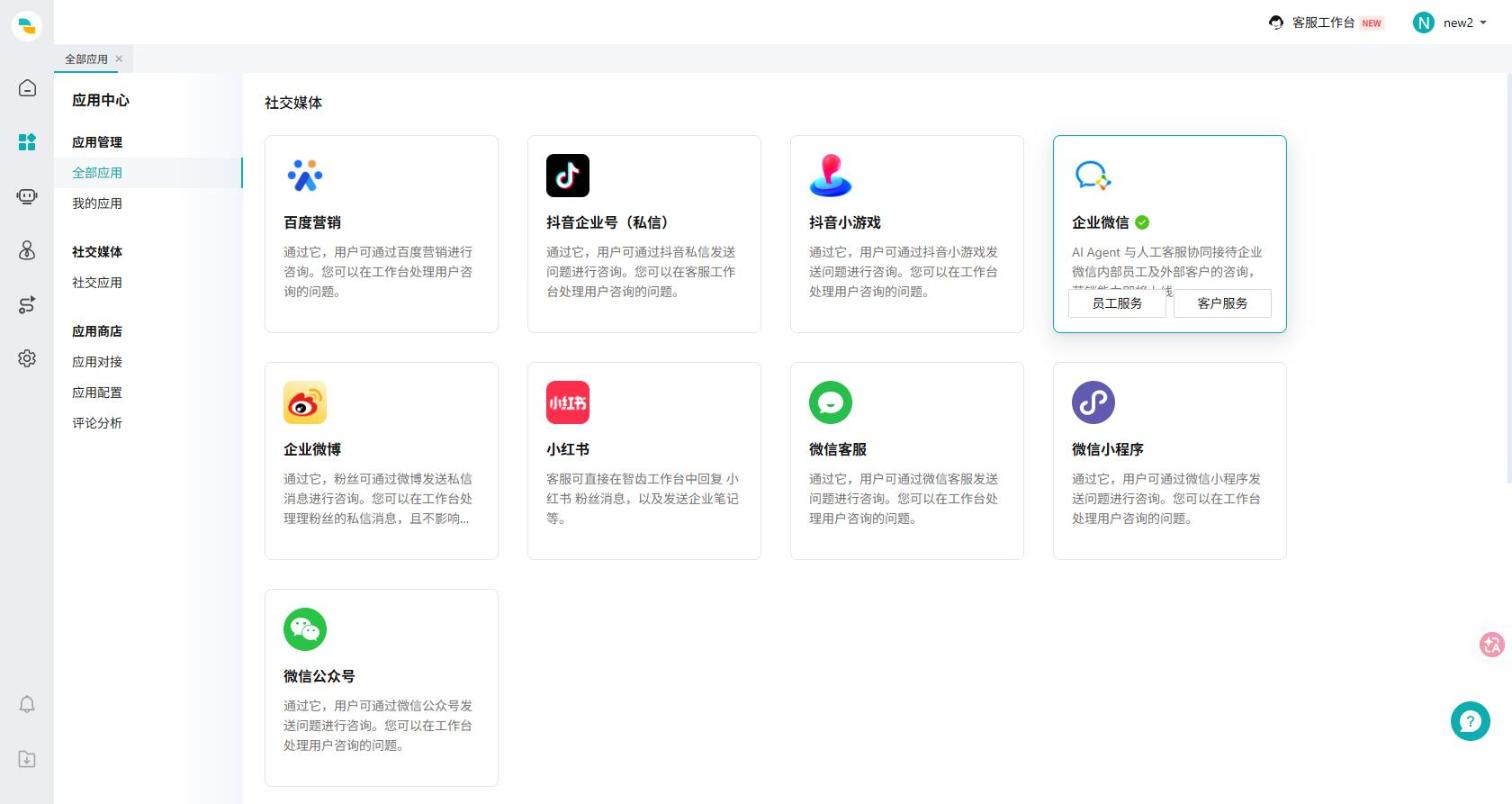1512x804 pixels.
Task: Click the pink translate floating icon
Action: [x=1492, y=645]
